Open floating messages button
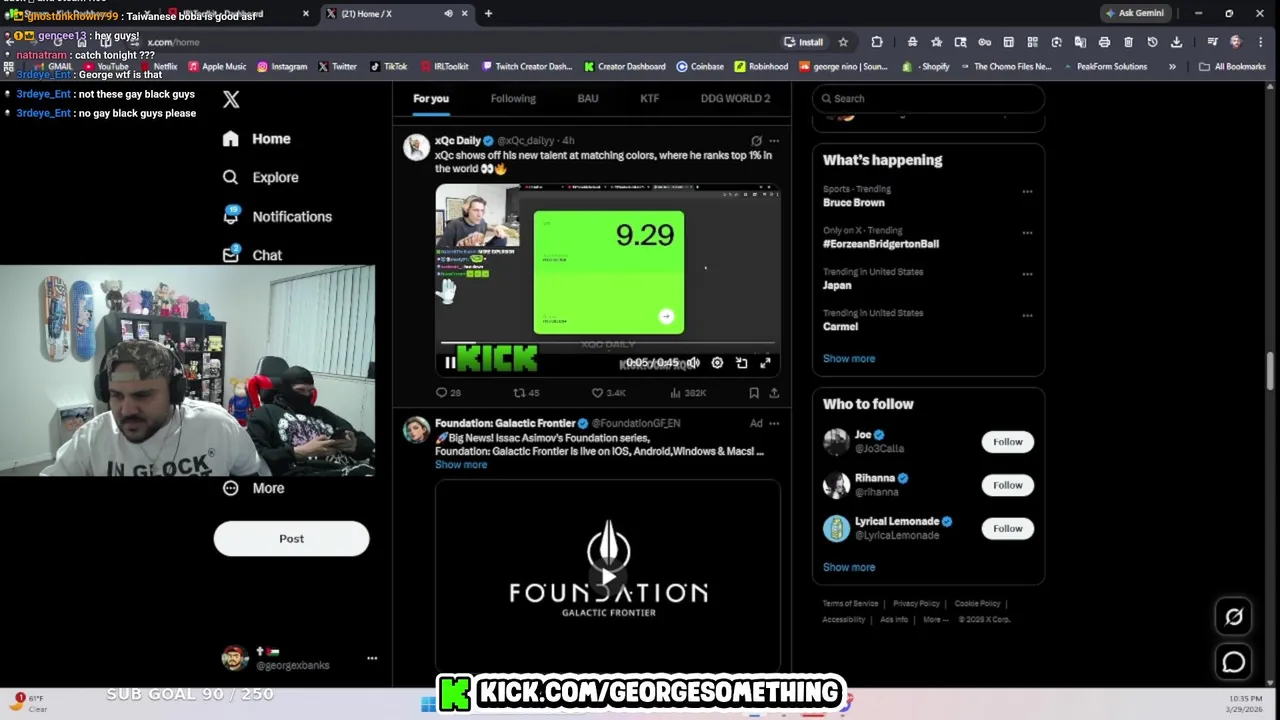The height and width of the screenshot is (720, 1280). click(1234, 662)
